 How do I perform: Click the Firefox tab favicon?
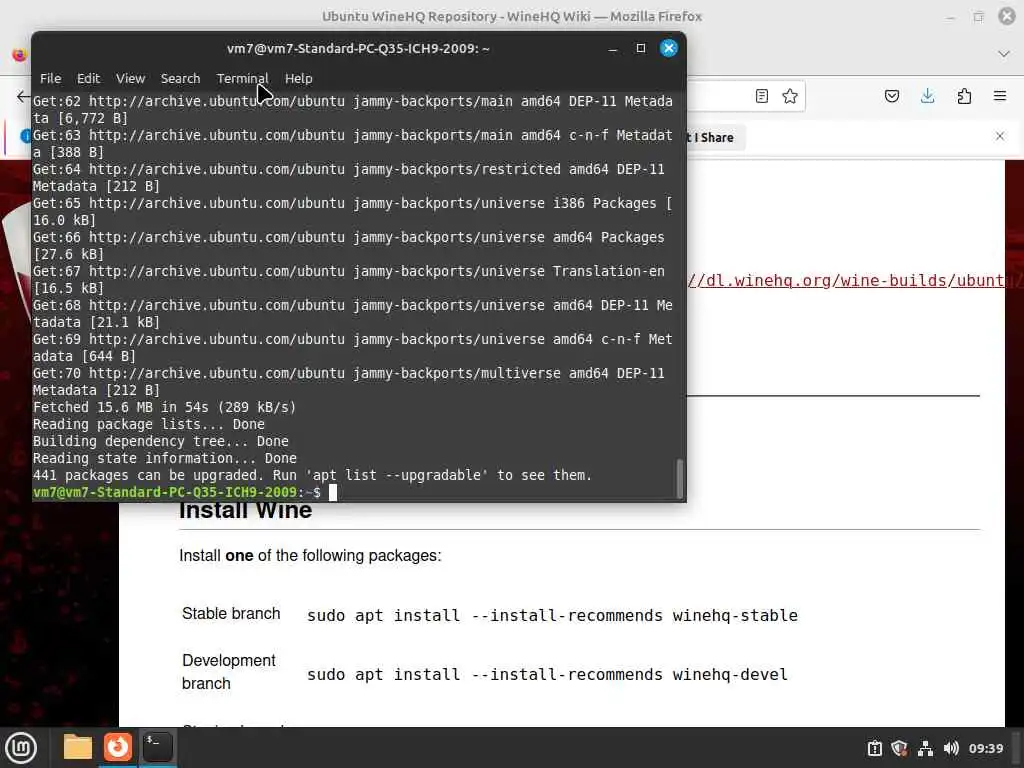click(x=20, y=54)
